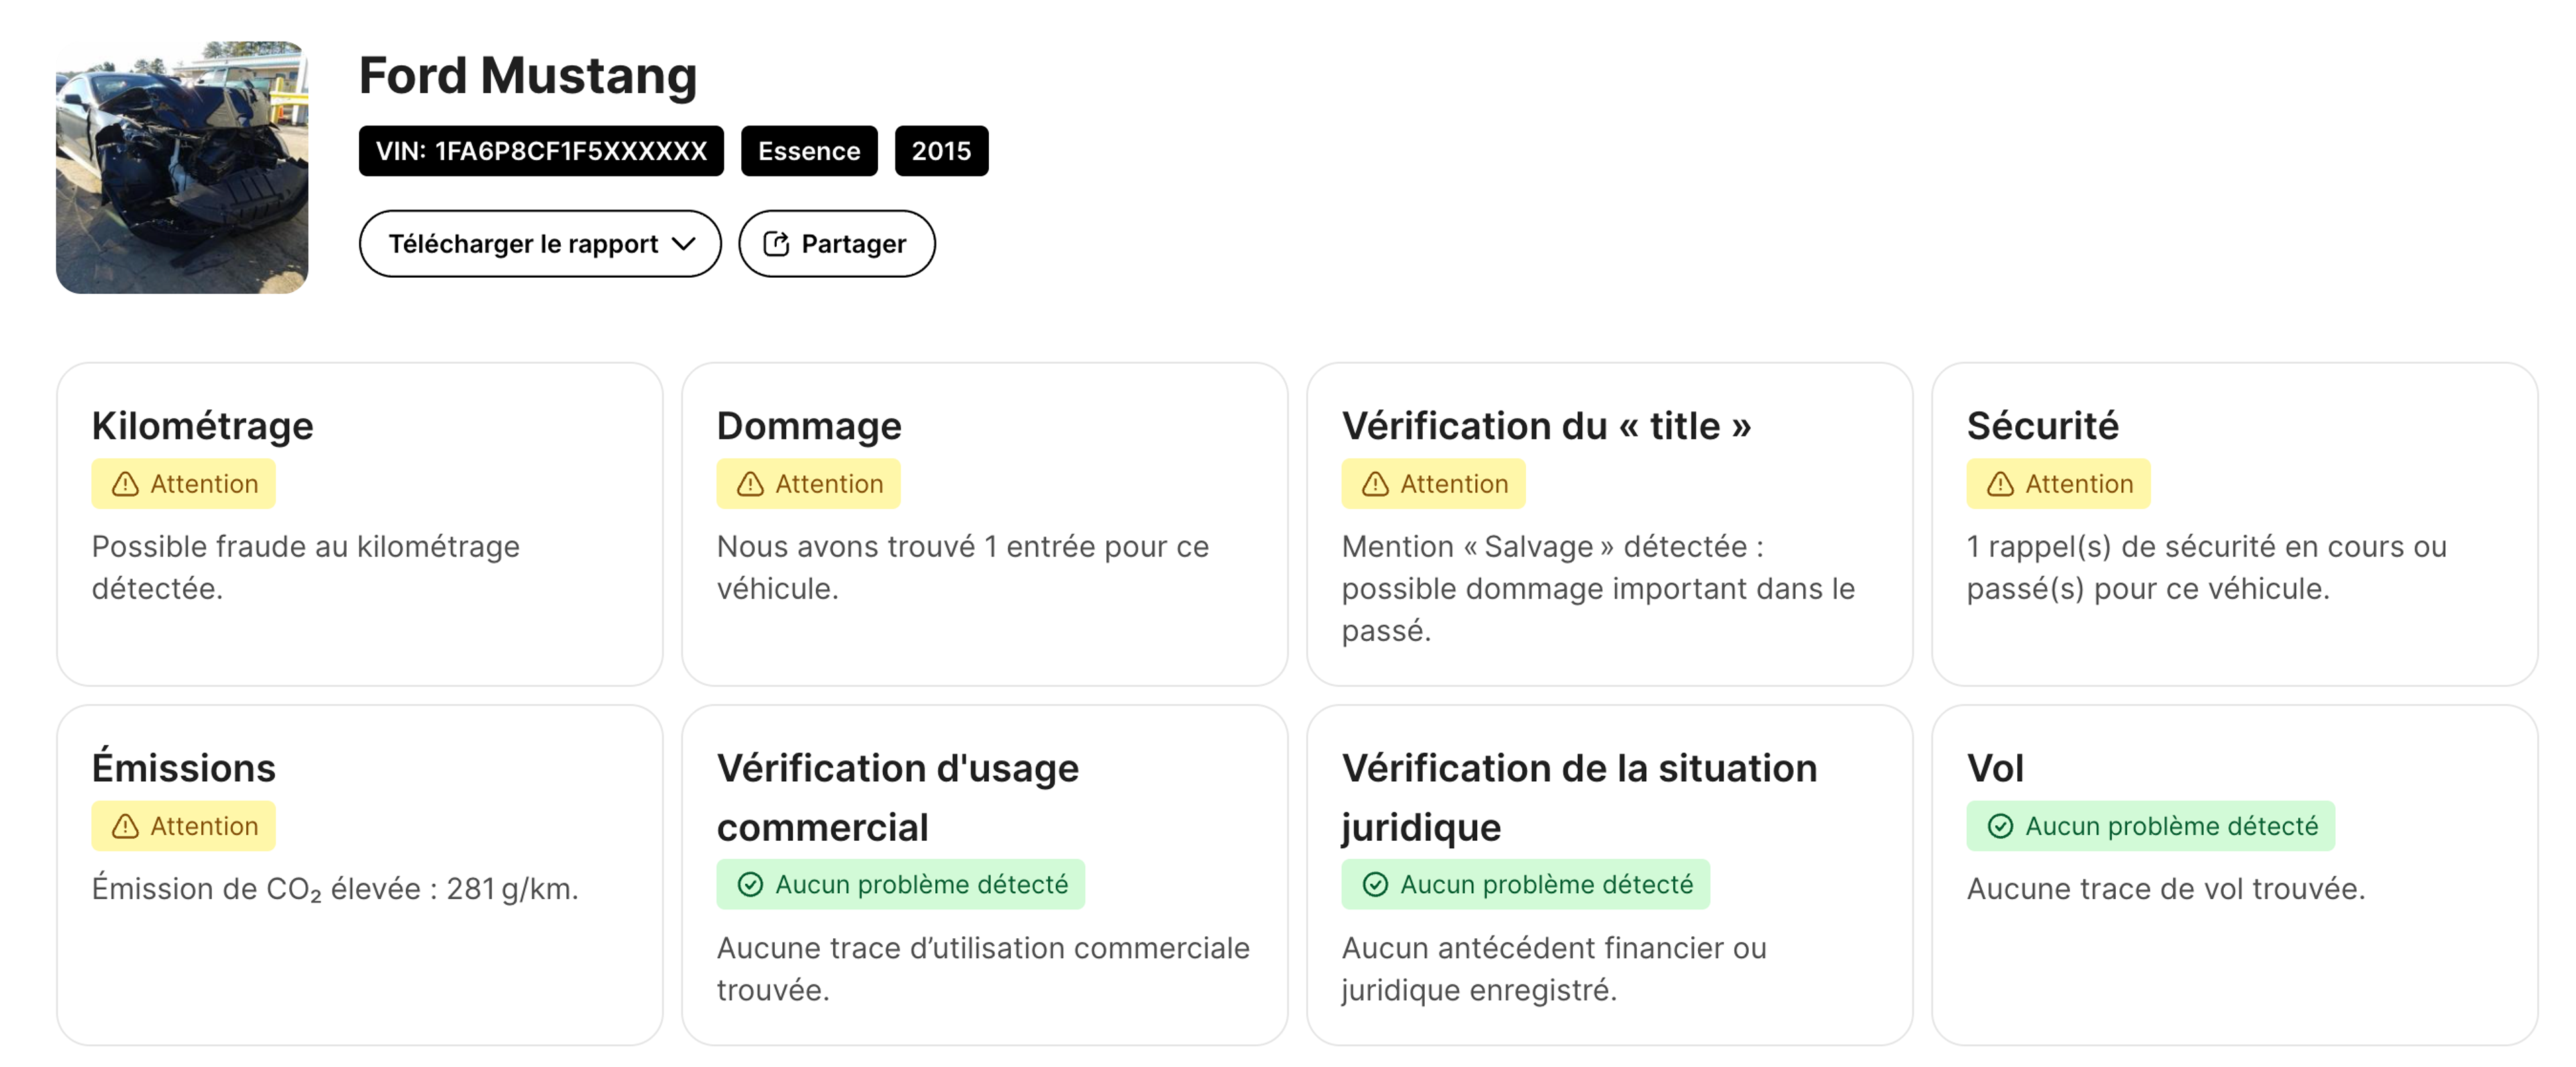Viewport: 2576px width, 1067px height.
Task: Click Aucune trace d'utilisation commerciale text
Action: click(983, 968)
